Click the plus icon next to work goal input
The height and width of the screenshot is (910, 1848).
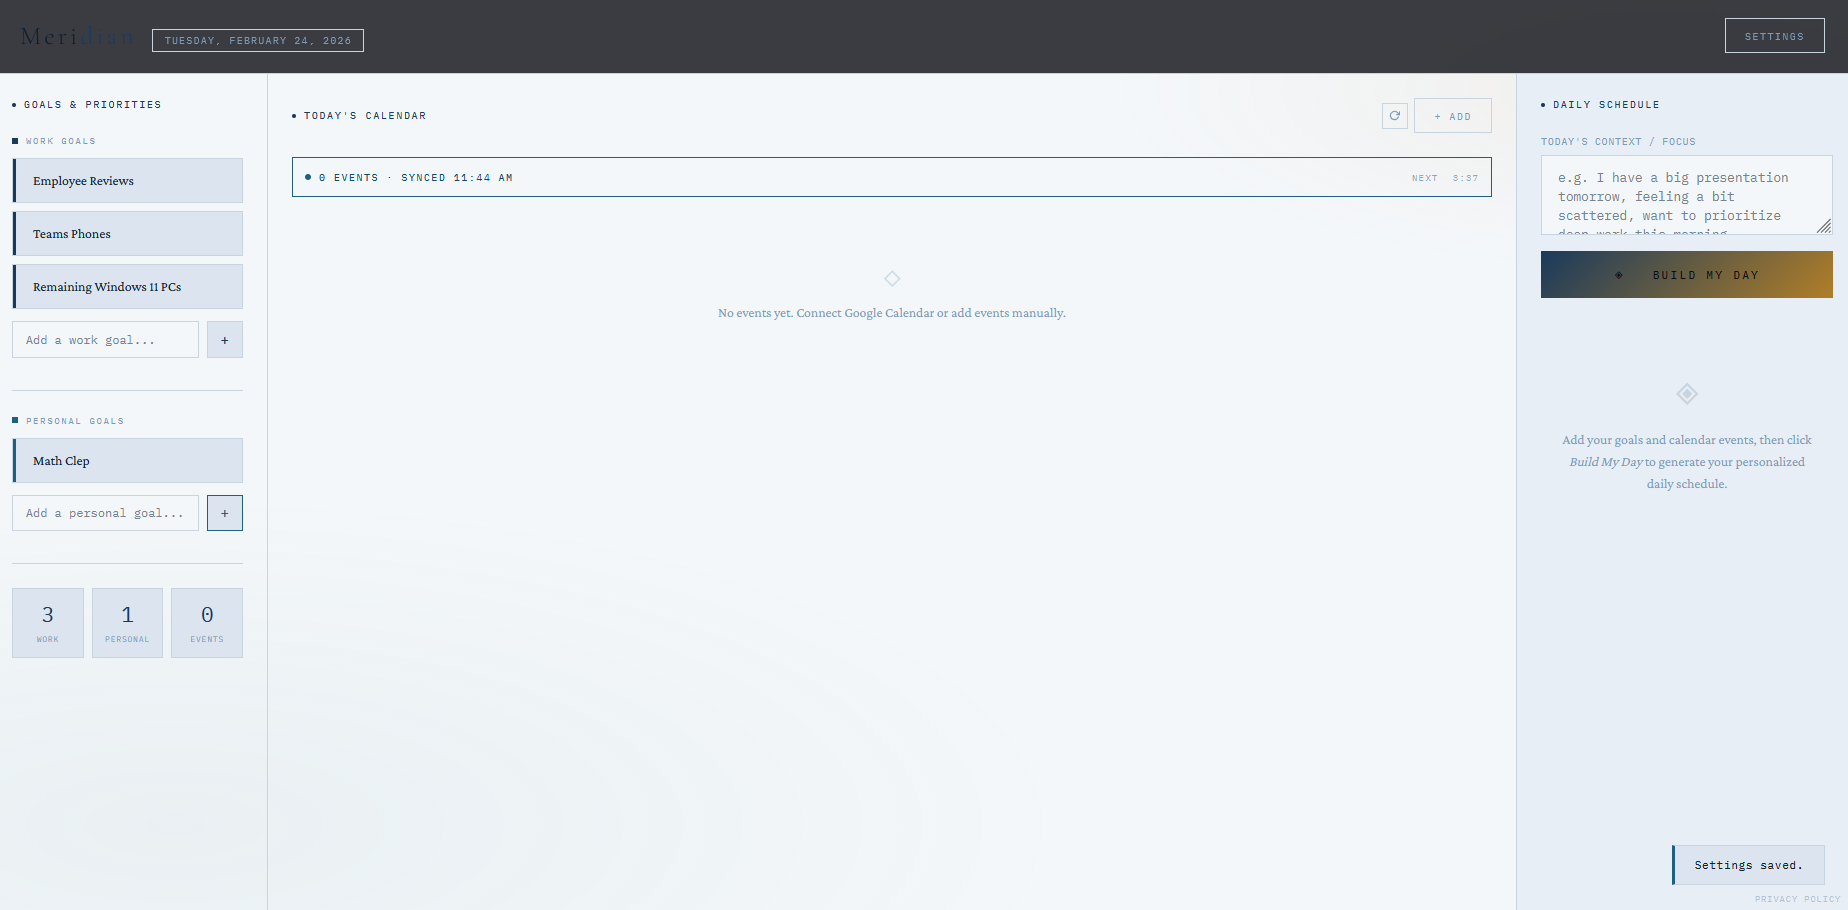point(224,339)
